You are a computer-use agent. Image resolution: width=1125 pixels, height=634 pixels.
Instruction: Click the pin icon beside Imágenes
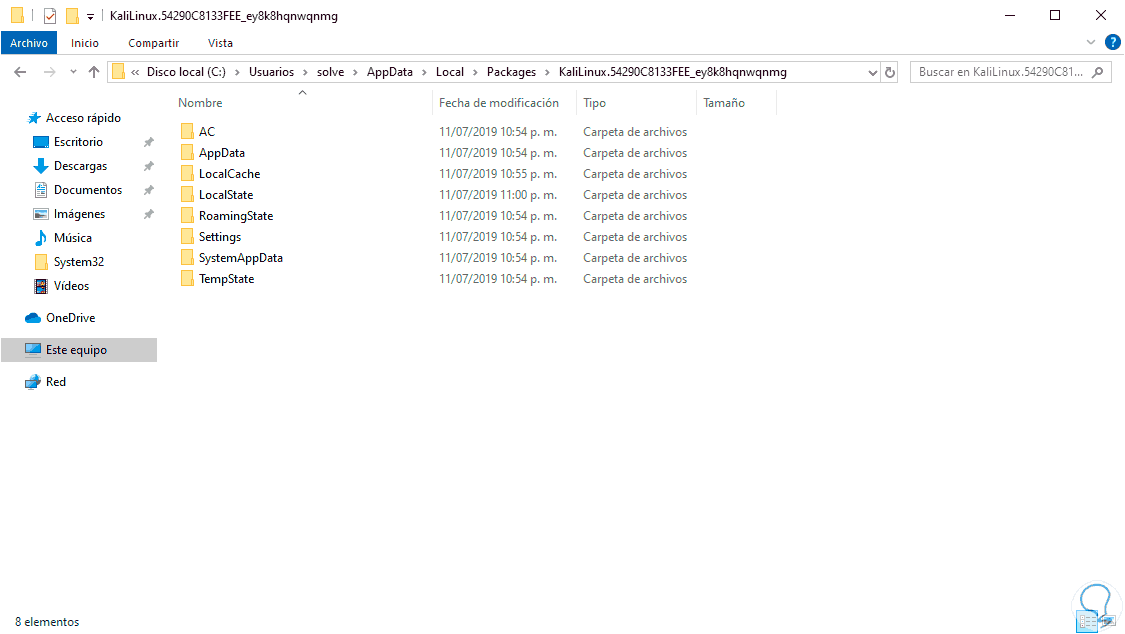149,214
